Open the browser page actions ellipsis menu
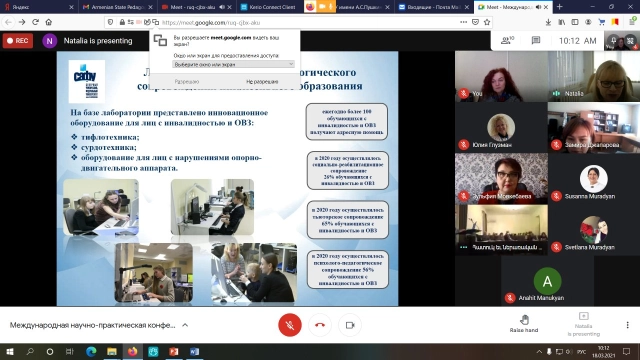 pos(463,22)
